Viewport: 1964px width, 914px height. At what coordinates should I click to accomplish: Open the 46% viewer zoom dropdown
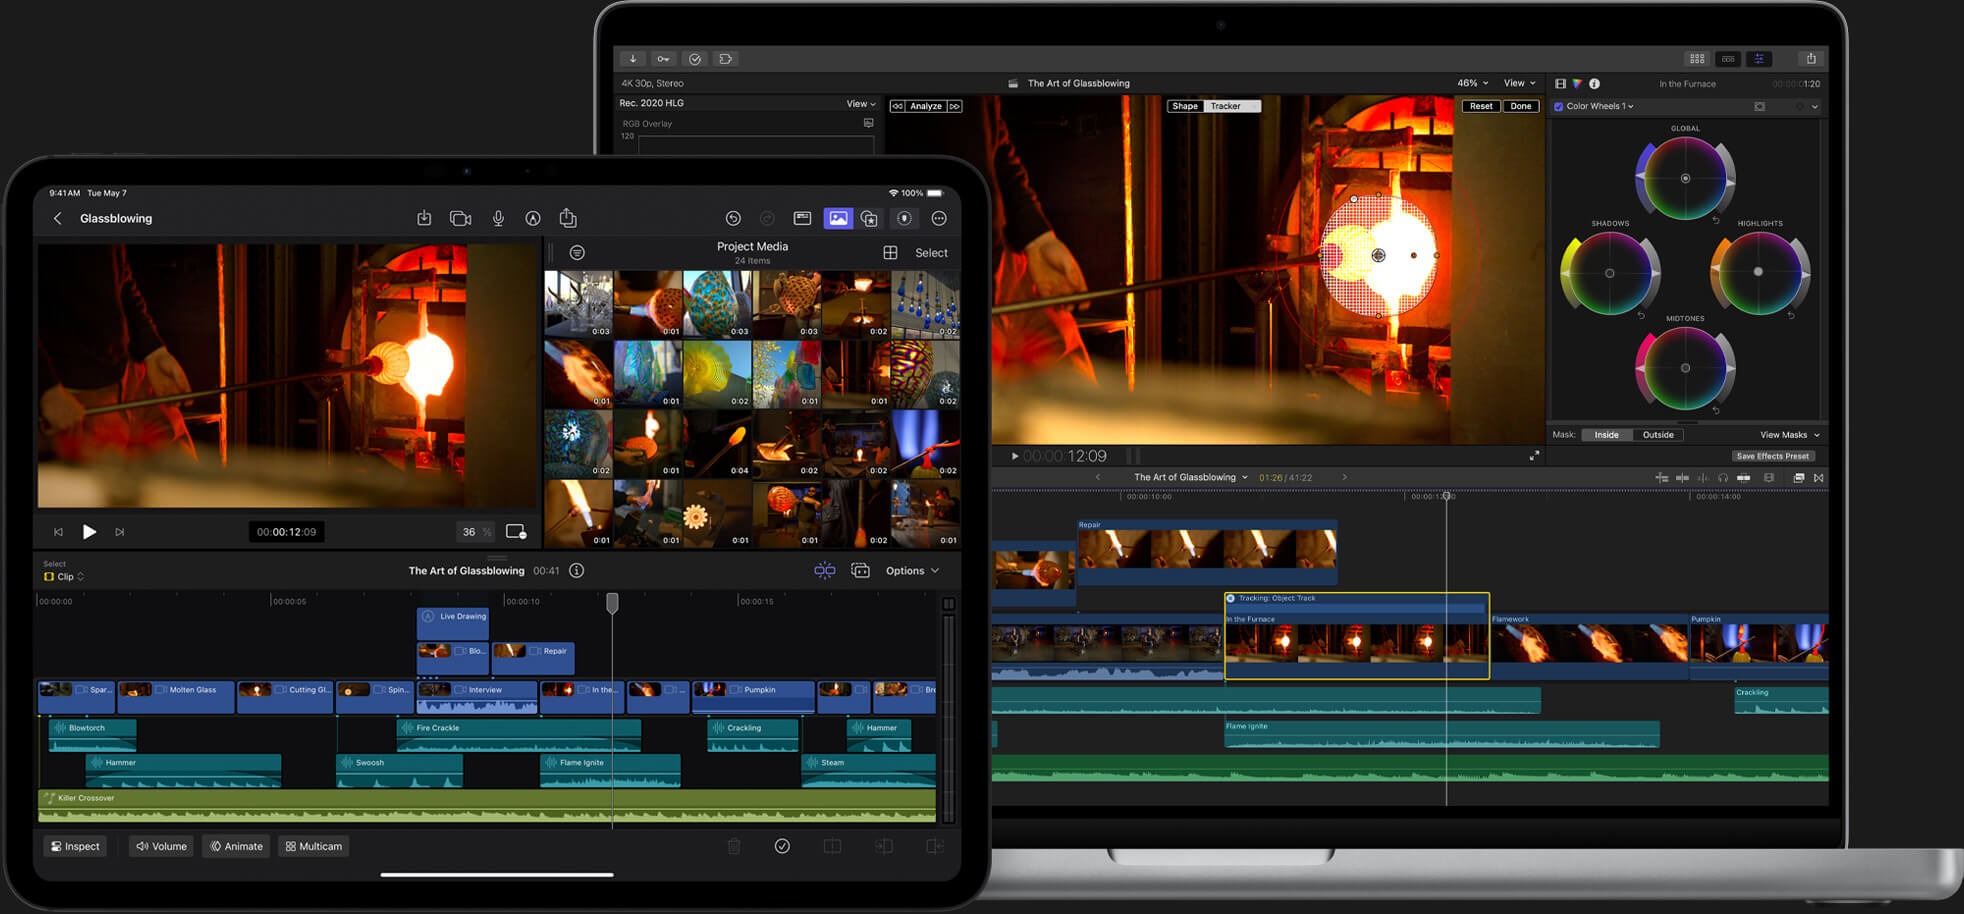click(x=1472, y=83)
